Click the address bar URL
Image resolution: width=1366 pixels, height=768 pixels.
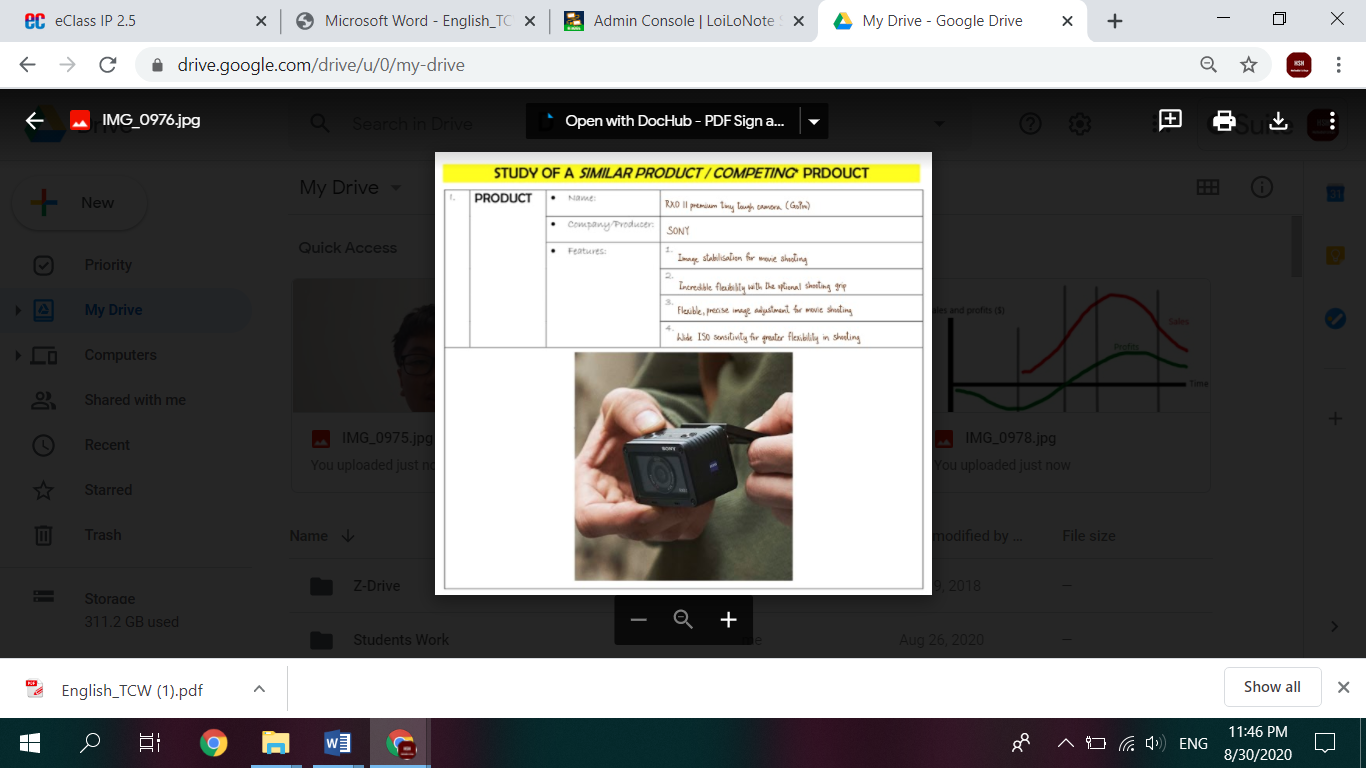(x=321, y=65)
